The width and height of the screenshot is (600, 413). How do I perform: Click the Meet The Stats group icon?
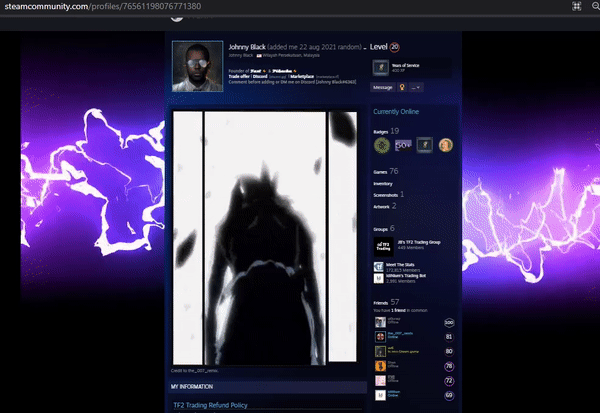(x=378, y=266)
